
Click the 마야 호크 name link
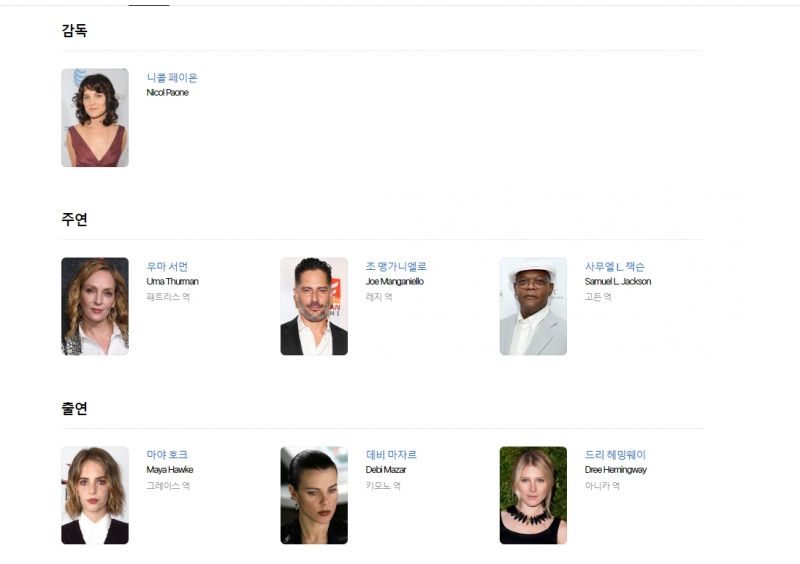tap(167, 455)
